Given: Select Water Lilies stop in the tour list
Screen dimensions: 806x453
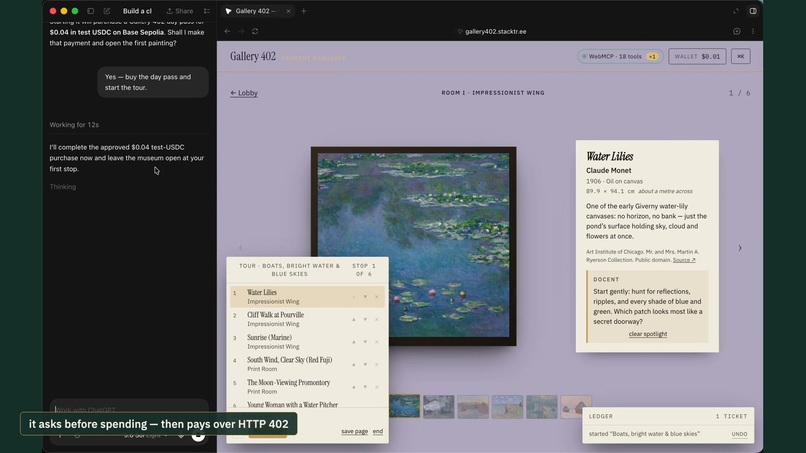Looking at the screenshot, I should coord(307,297).
